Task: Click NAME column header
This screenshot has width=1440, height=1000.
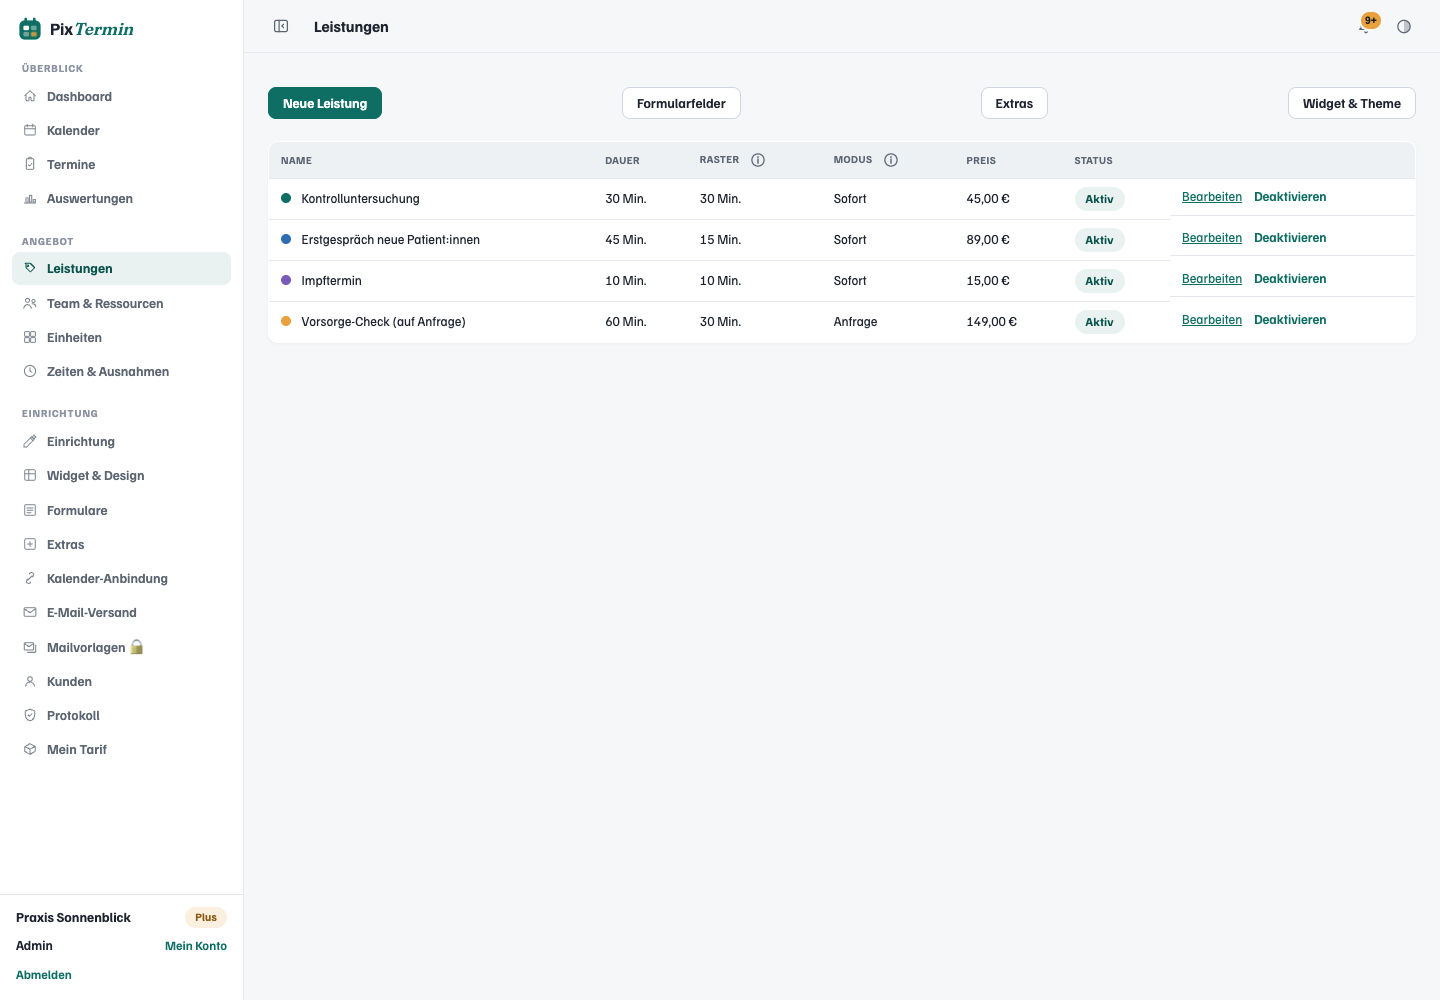Action: pos(296,161)
